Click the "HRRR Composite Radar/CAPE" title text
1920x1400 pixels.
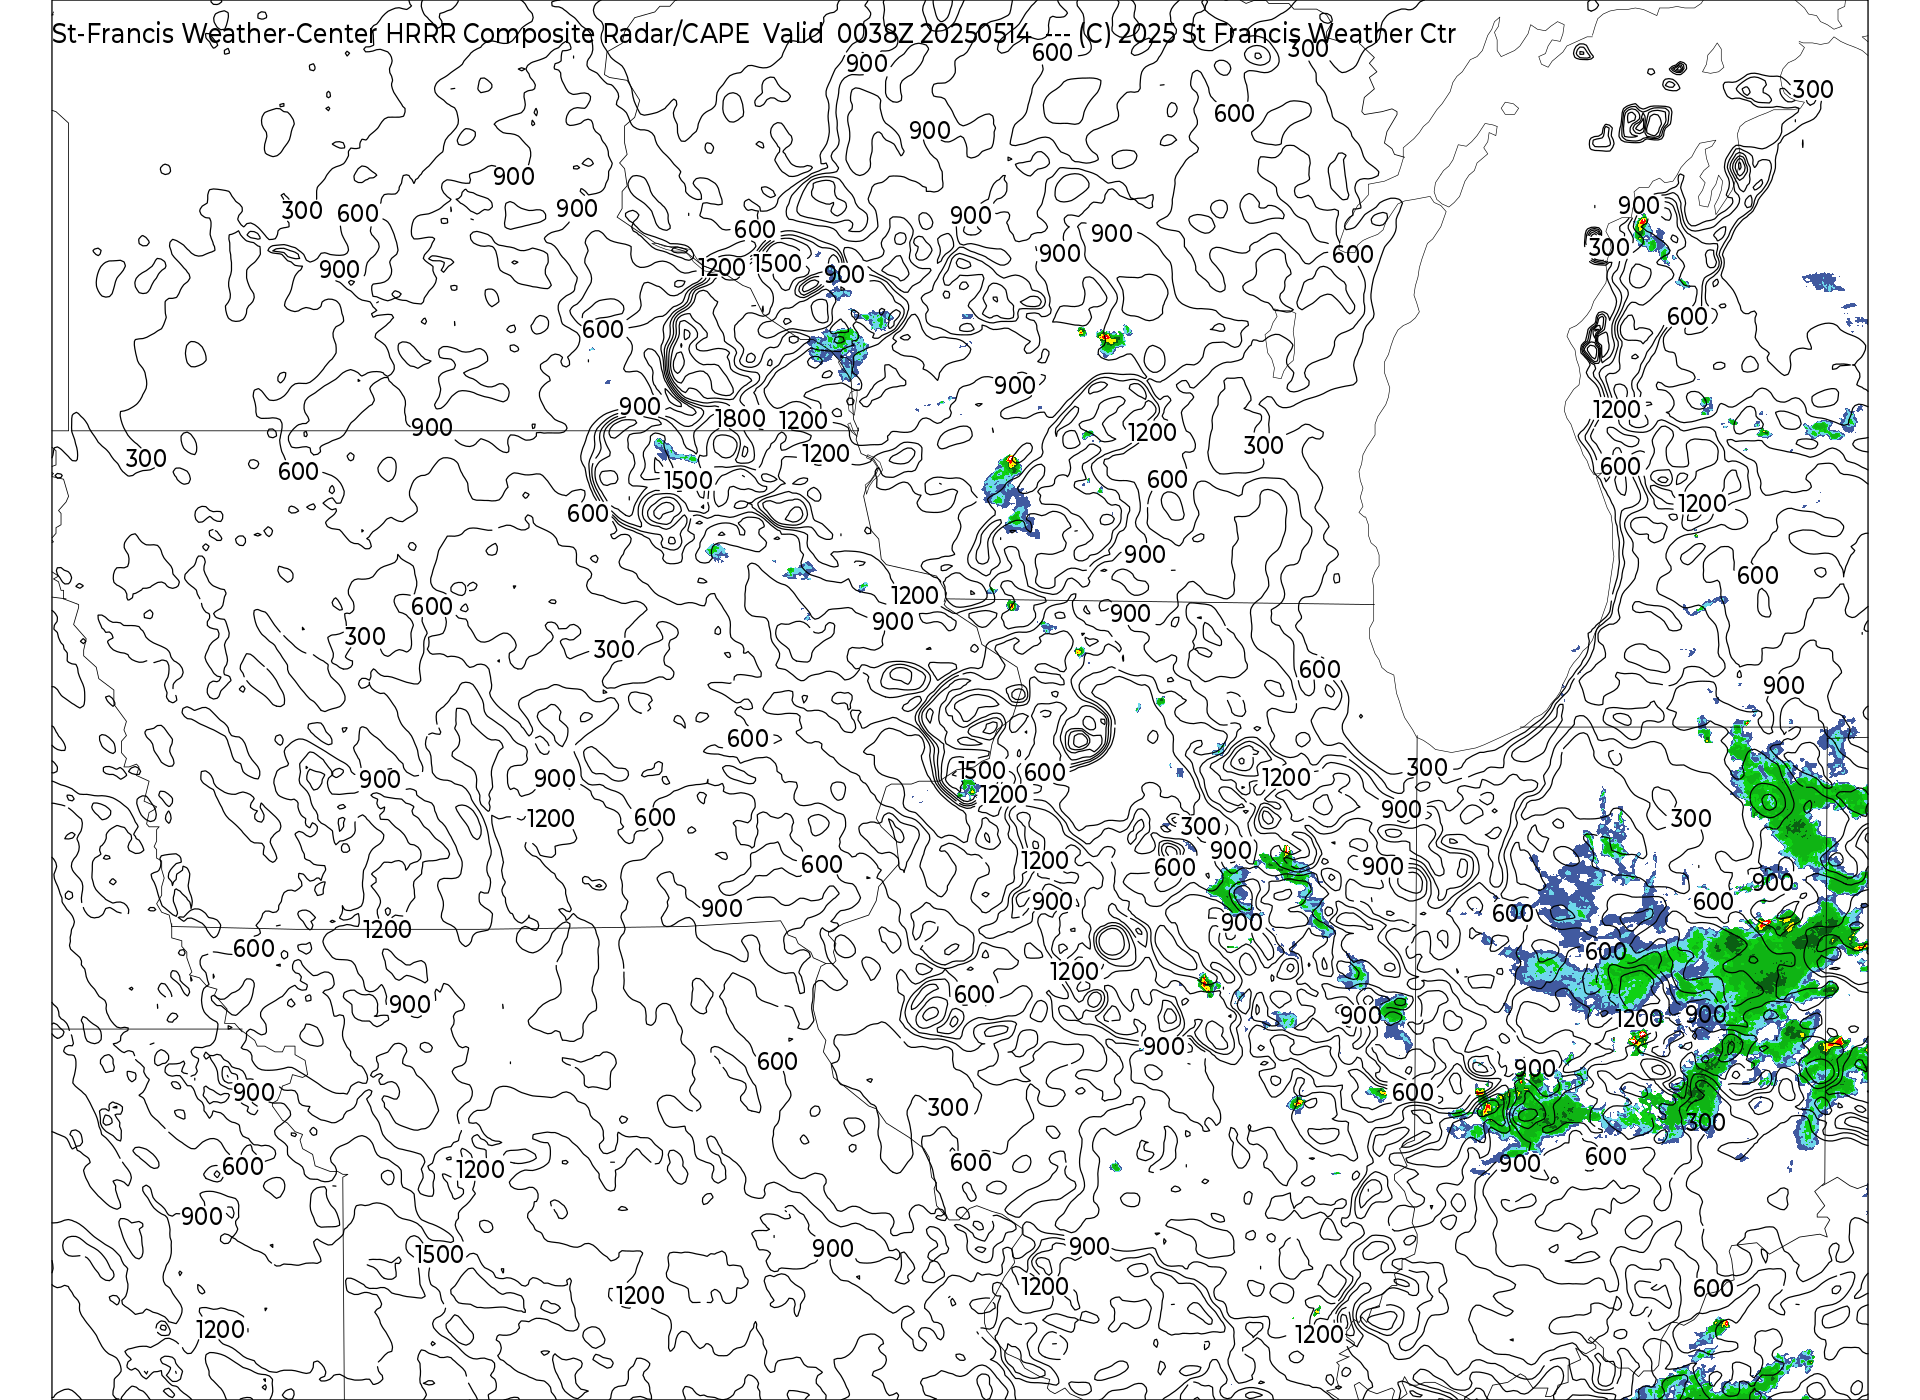pos(567,34)
